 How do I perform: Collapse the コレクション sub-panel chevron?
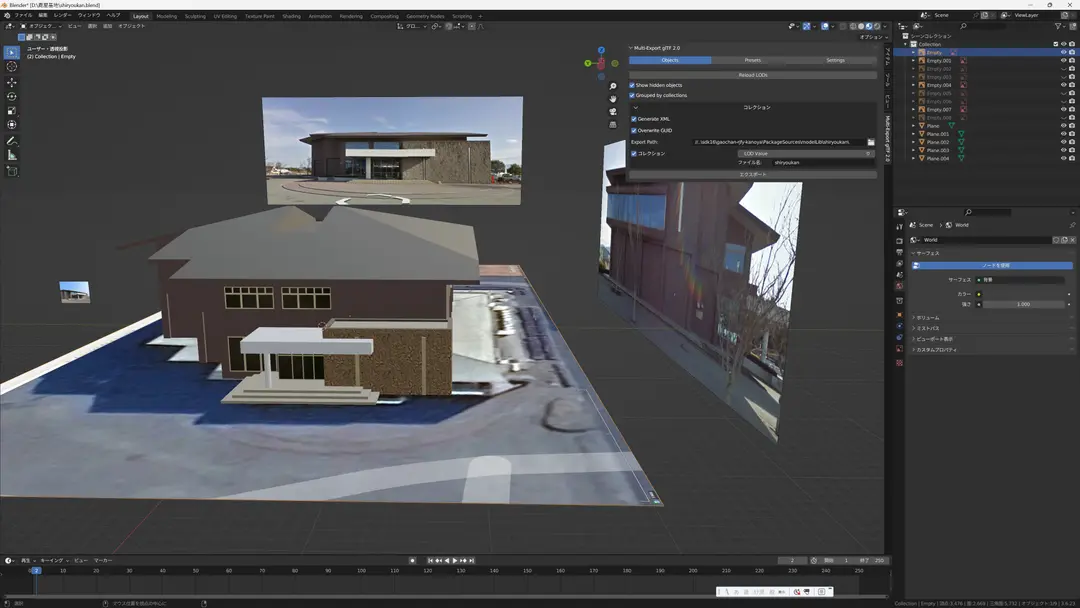pos(636,107)
